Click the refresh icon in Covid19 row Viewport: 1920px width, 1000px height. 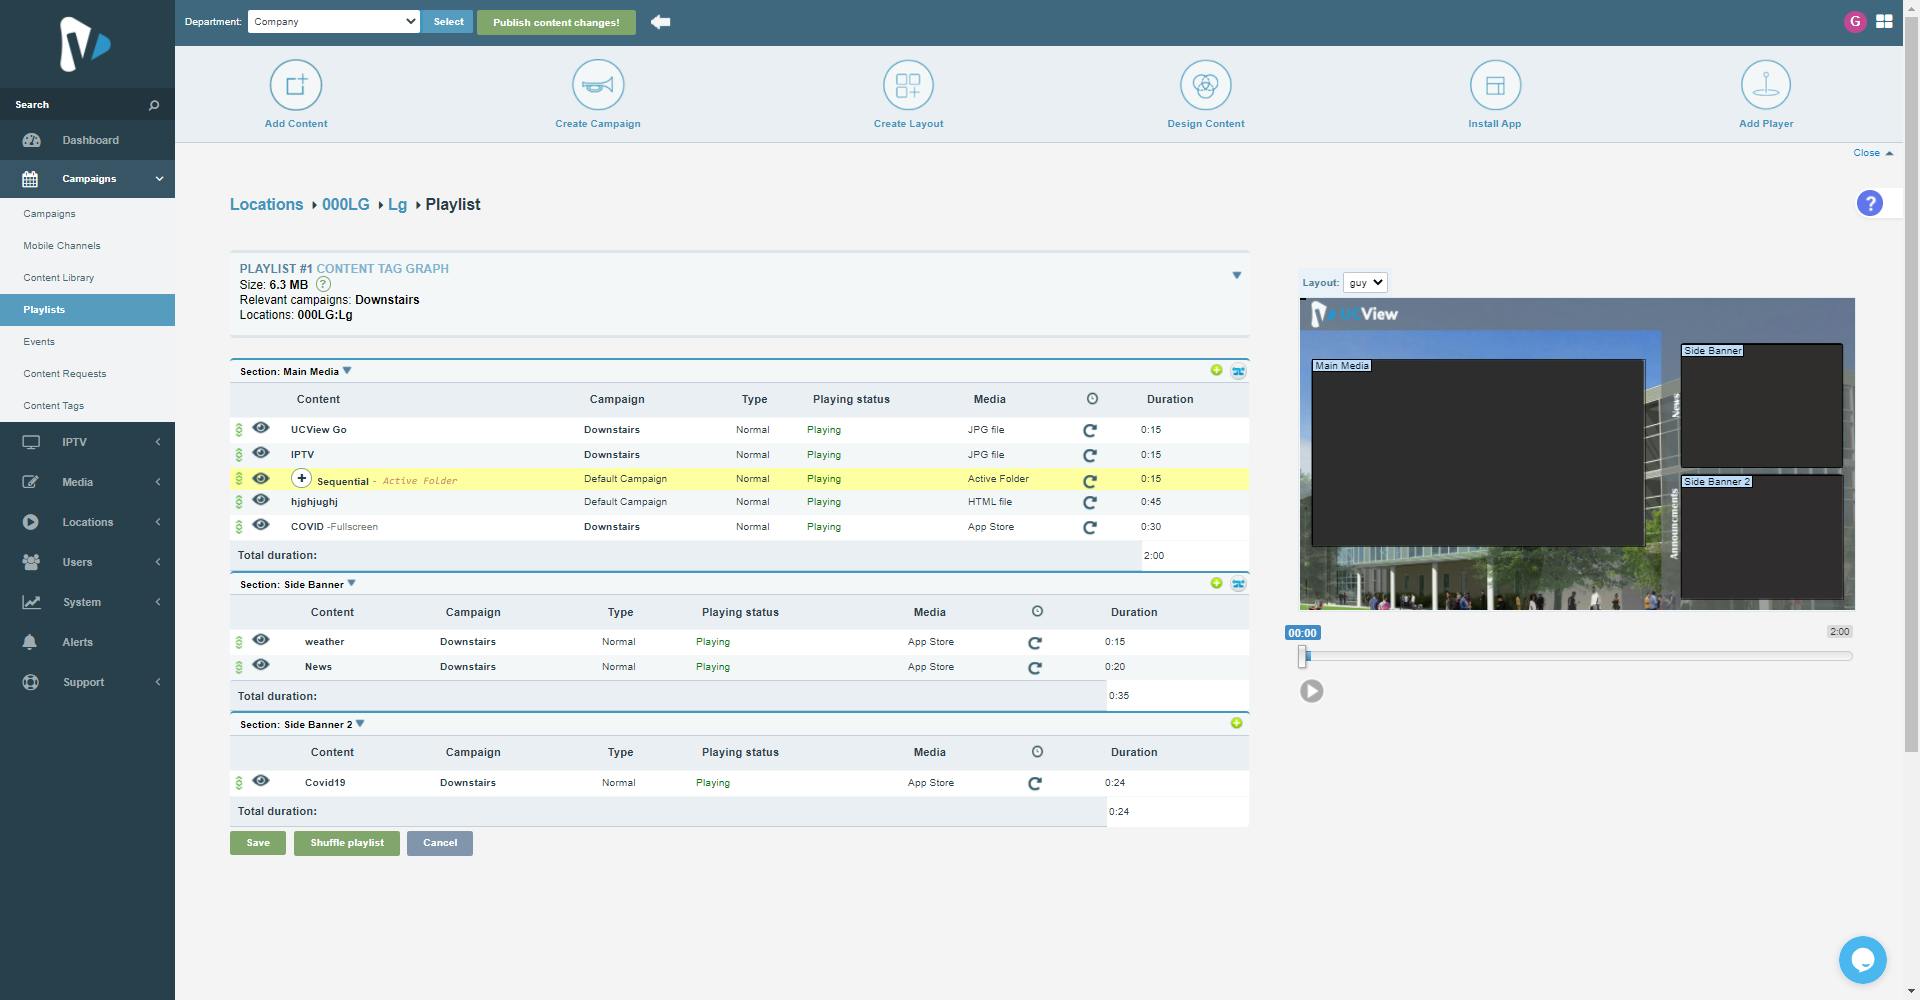pos(1035,783)
